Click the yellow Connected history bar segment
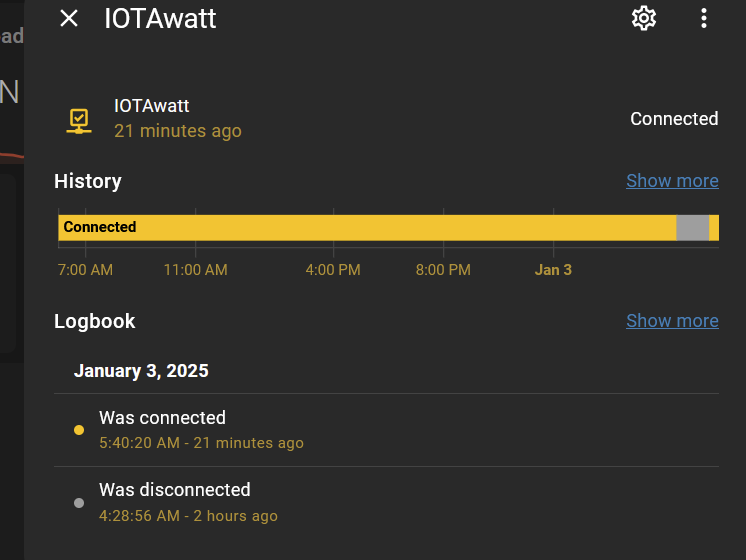This screenshot has width=746, height=560. 367,227
